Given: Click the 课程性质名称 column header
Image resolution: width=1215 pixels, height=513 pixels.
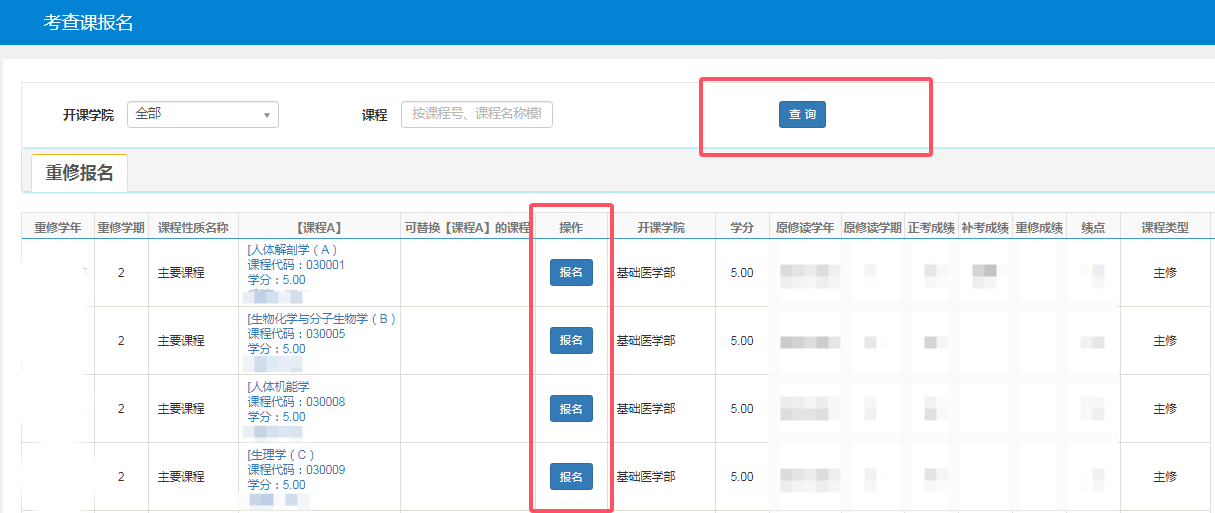Looking at the screenshot, I should coord(193,227).
